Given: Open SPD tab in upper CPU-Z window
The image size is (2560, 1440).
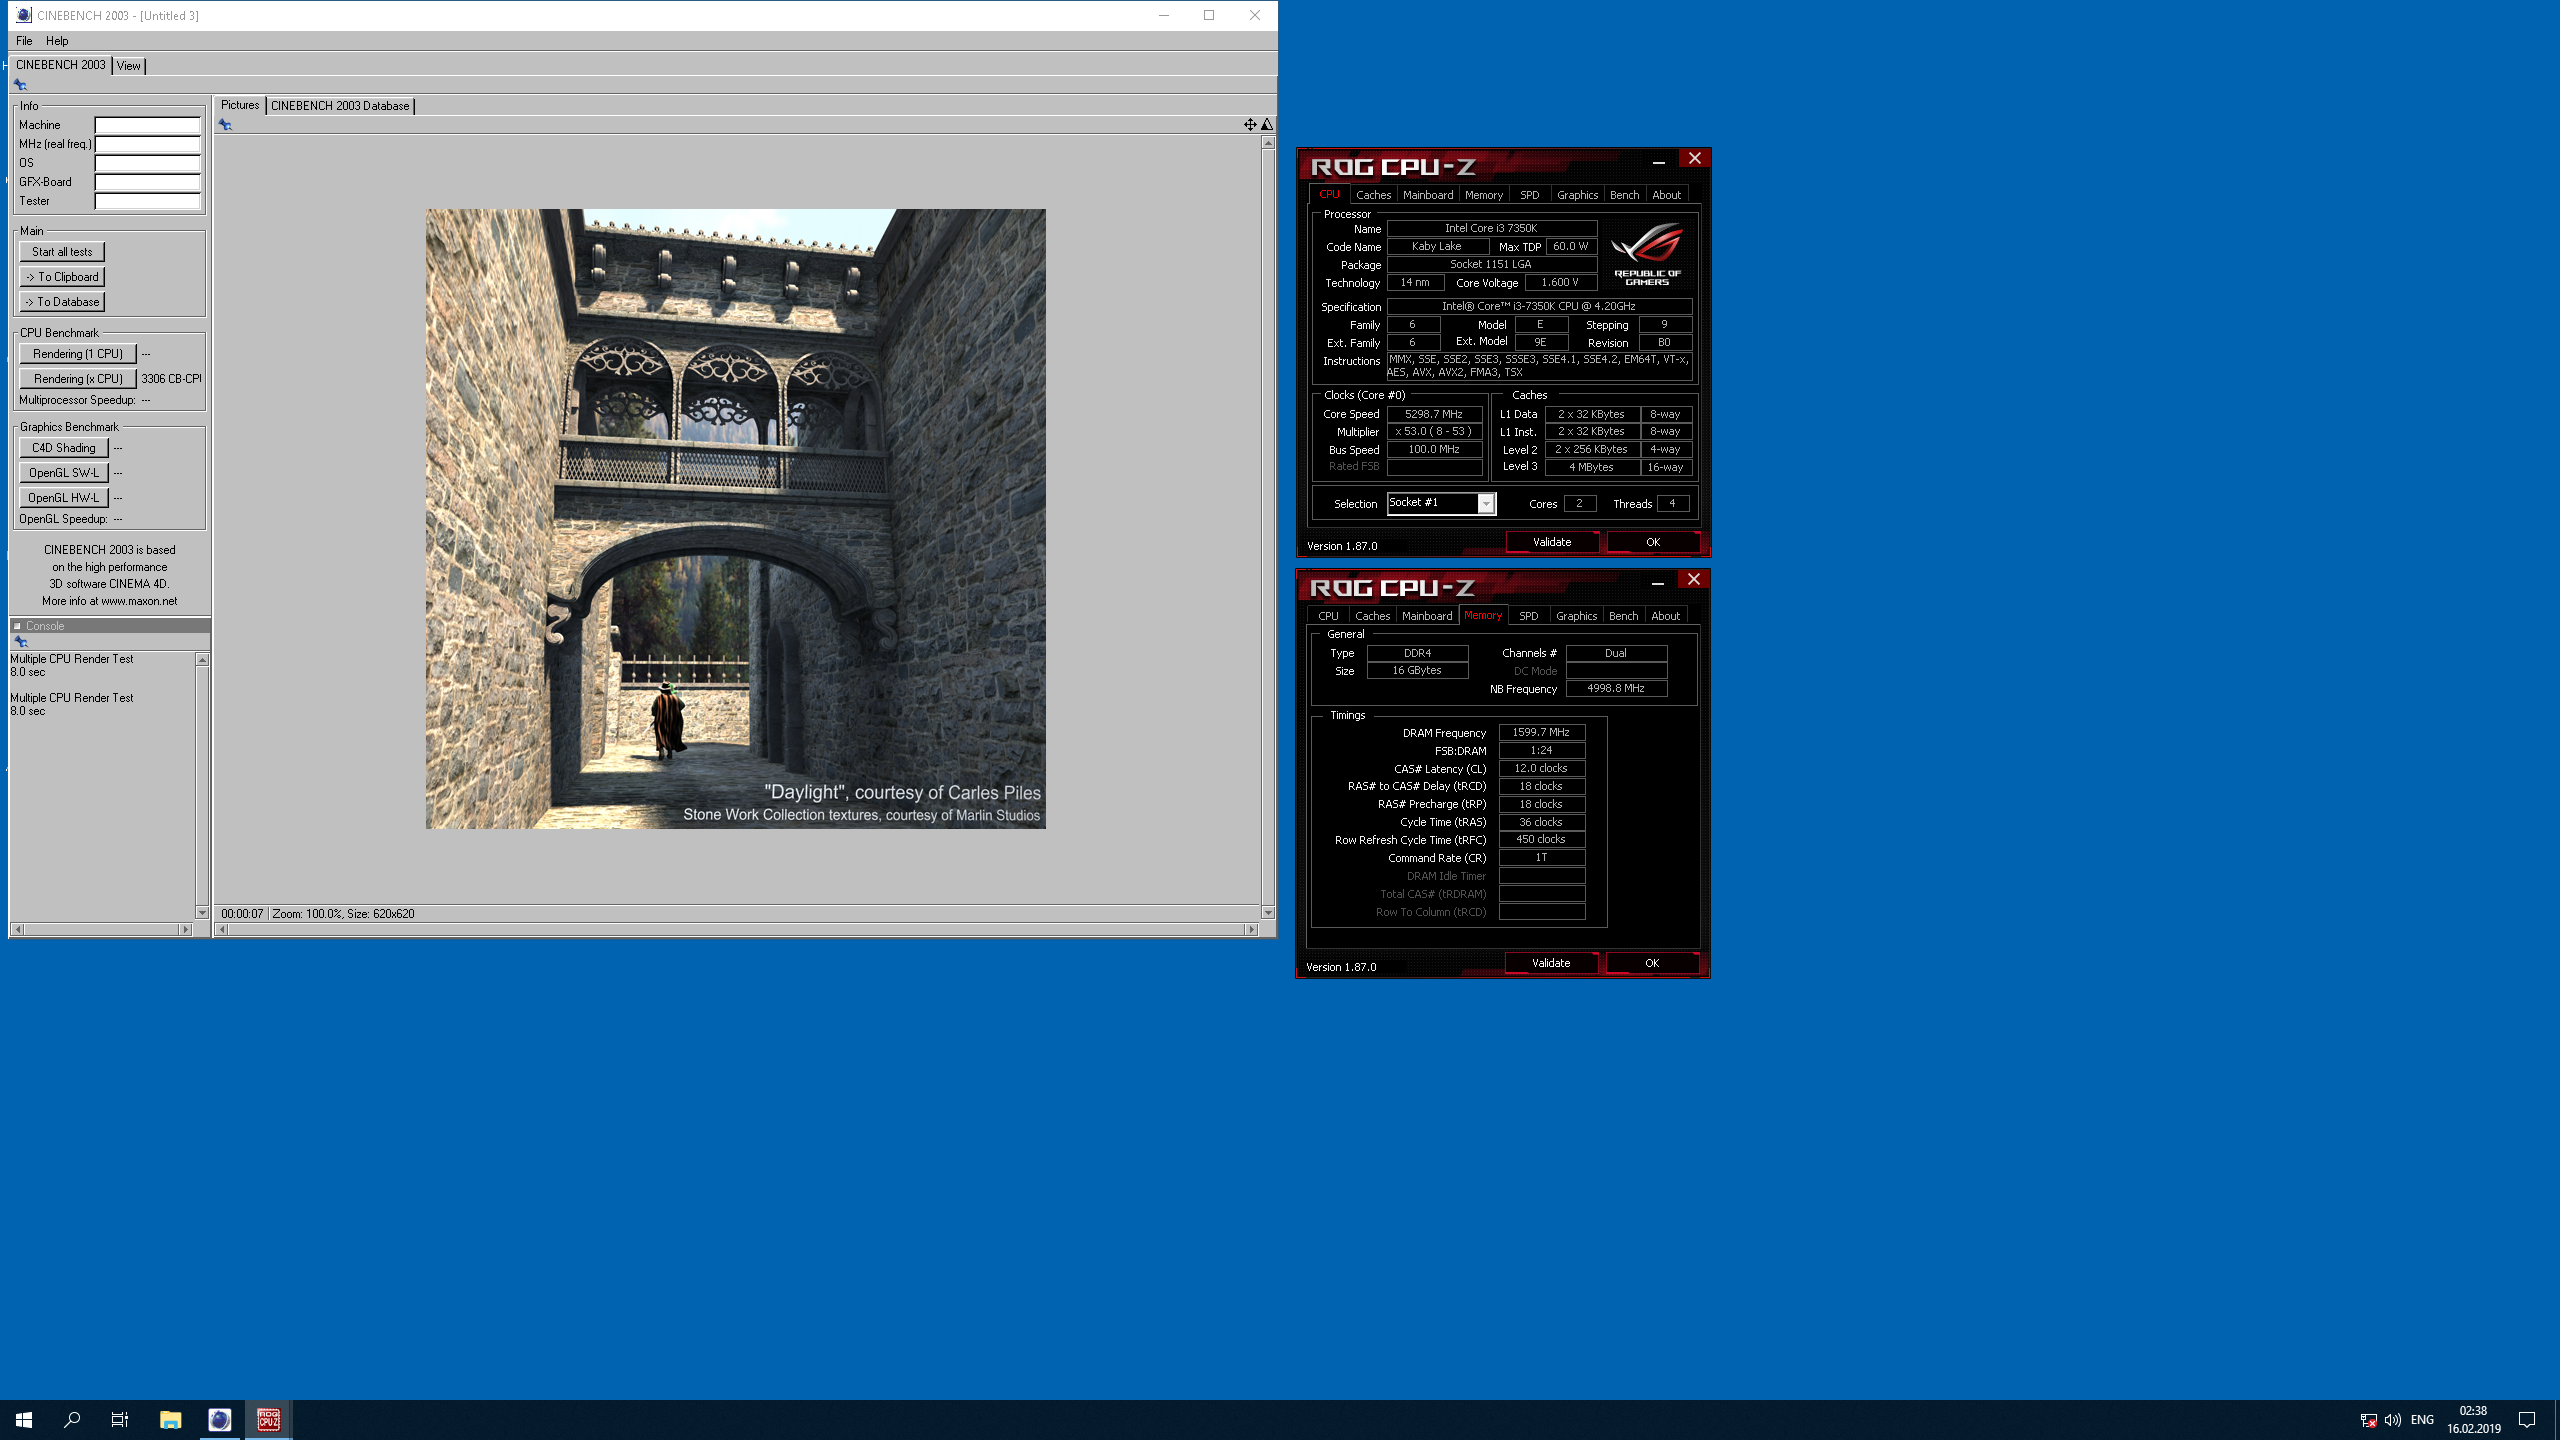Looking at the screenshot, I should (x=1530, y=195).
